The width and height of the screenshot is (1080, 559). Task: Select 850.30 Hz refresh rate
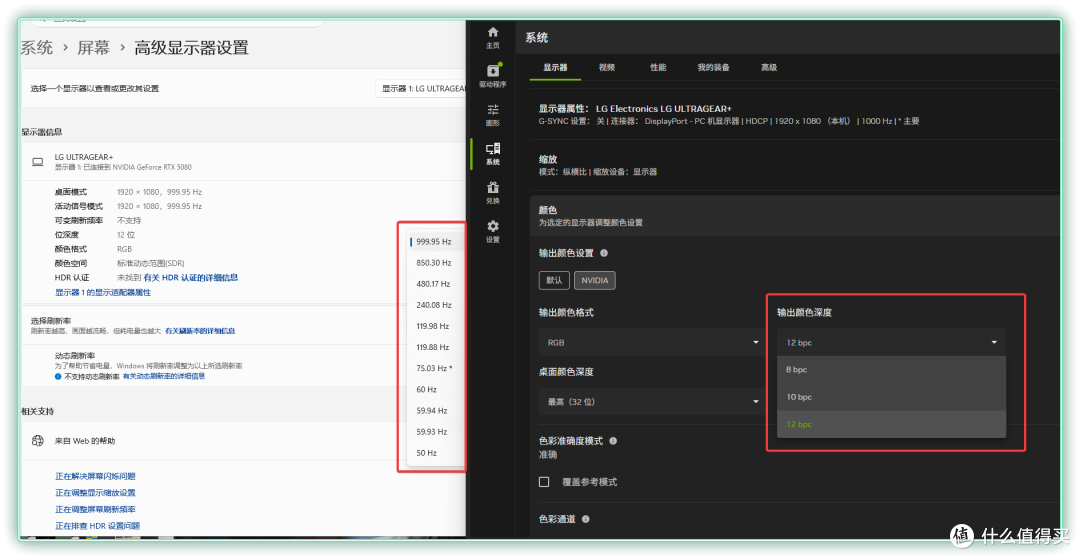coord(435,263)
